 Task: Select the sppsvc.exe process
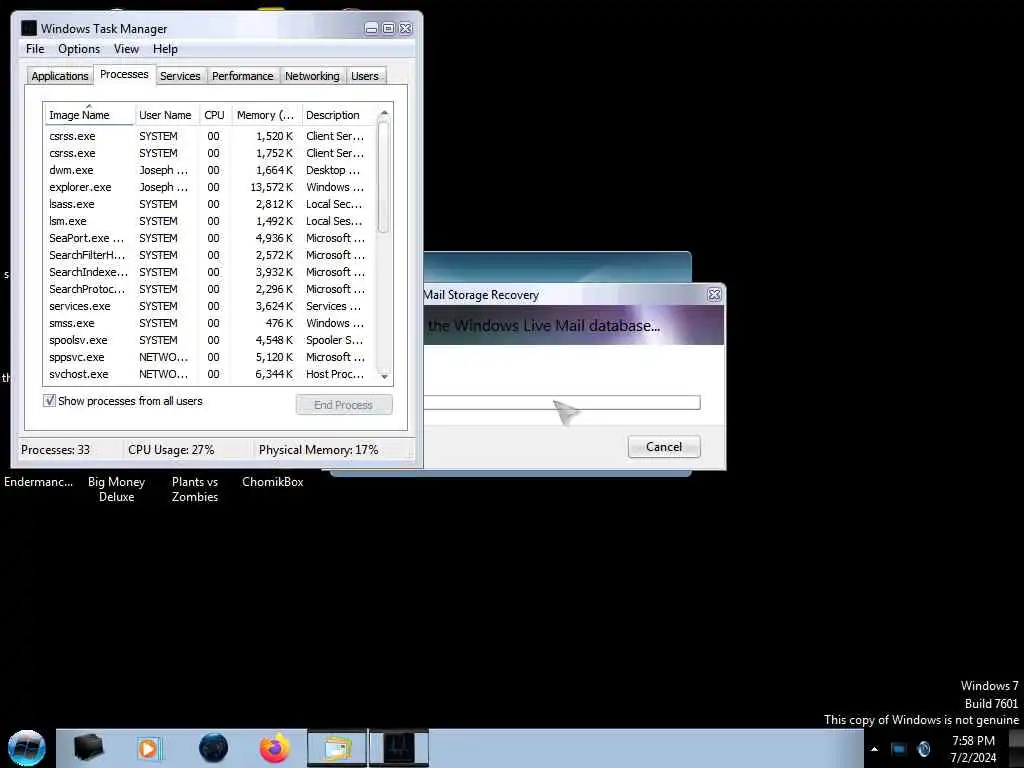point(210,357)
